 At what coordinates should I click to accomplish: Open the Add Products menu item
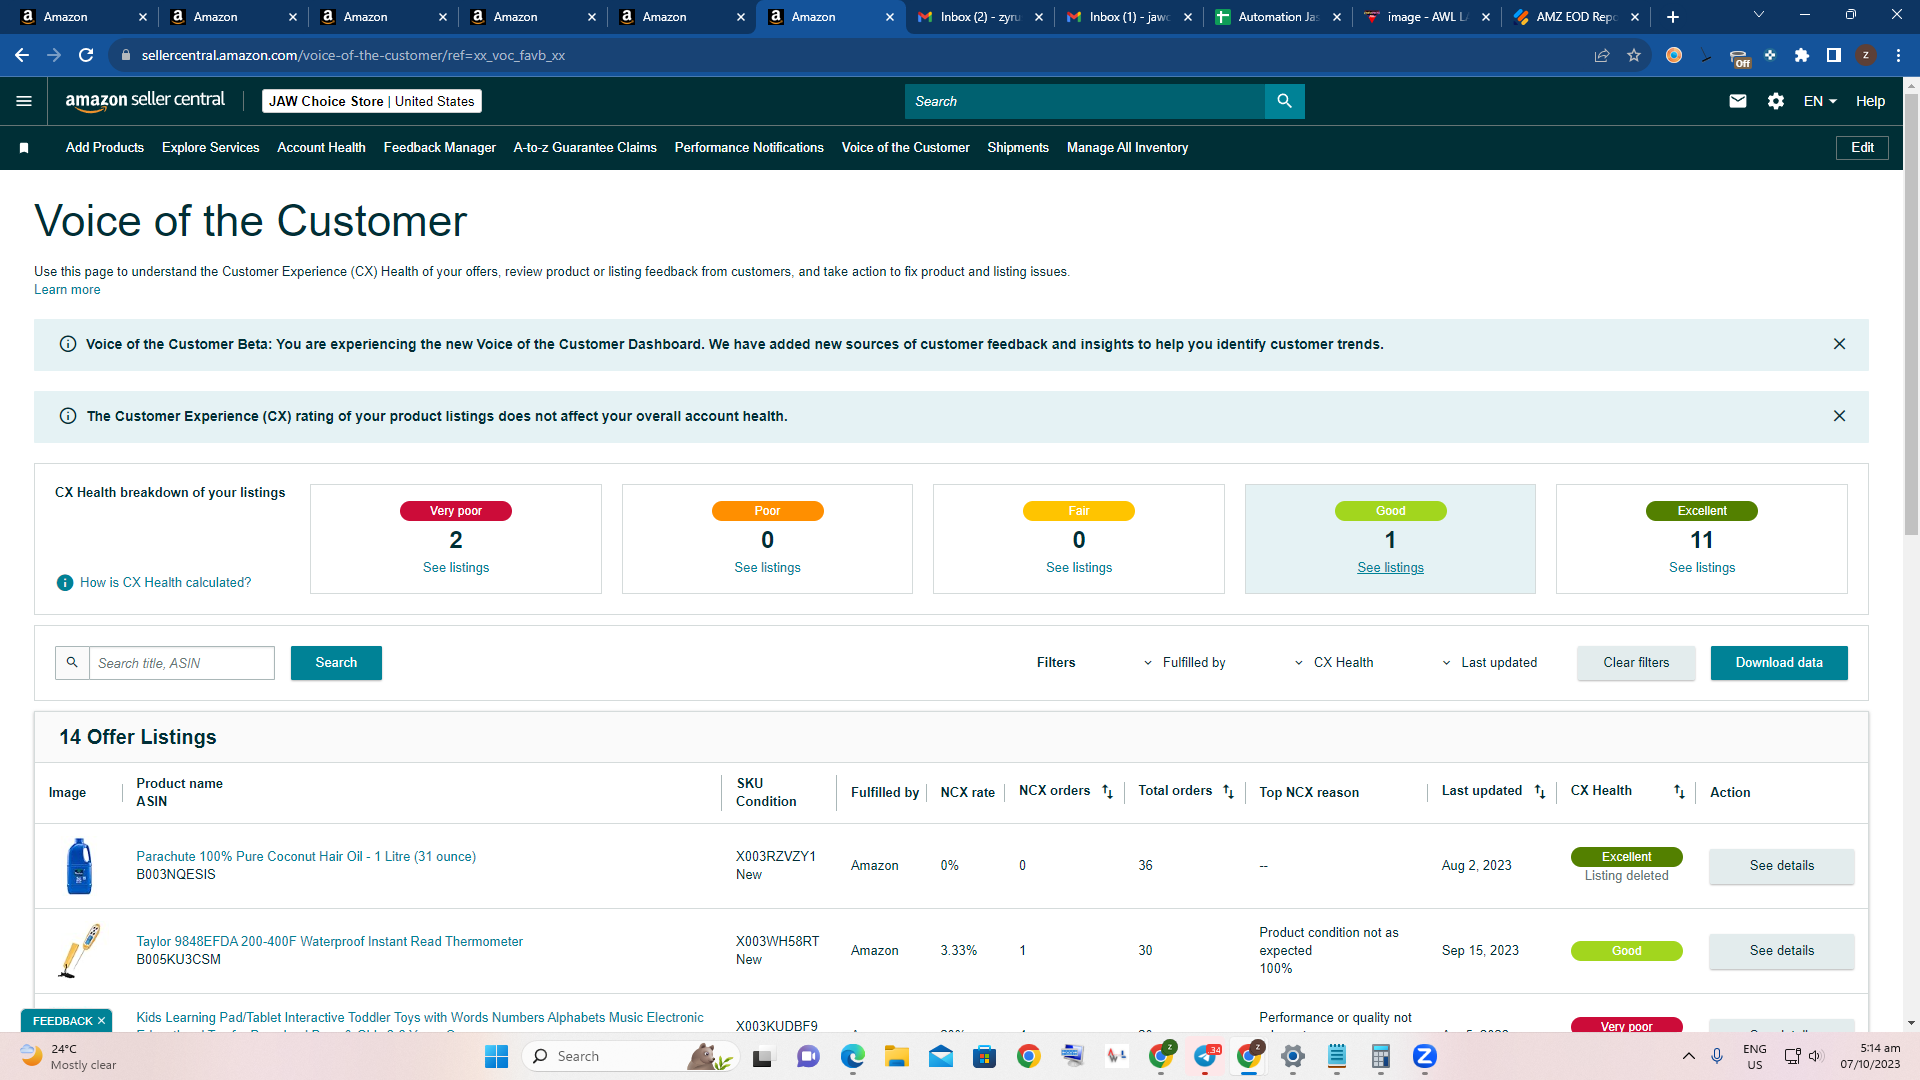105,148
